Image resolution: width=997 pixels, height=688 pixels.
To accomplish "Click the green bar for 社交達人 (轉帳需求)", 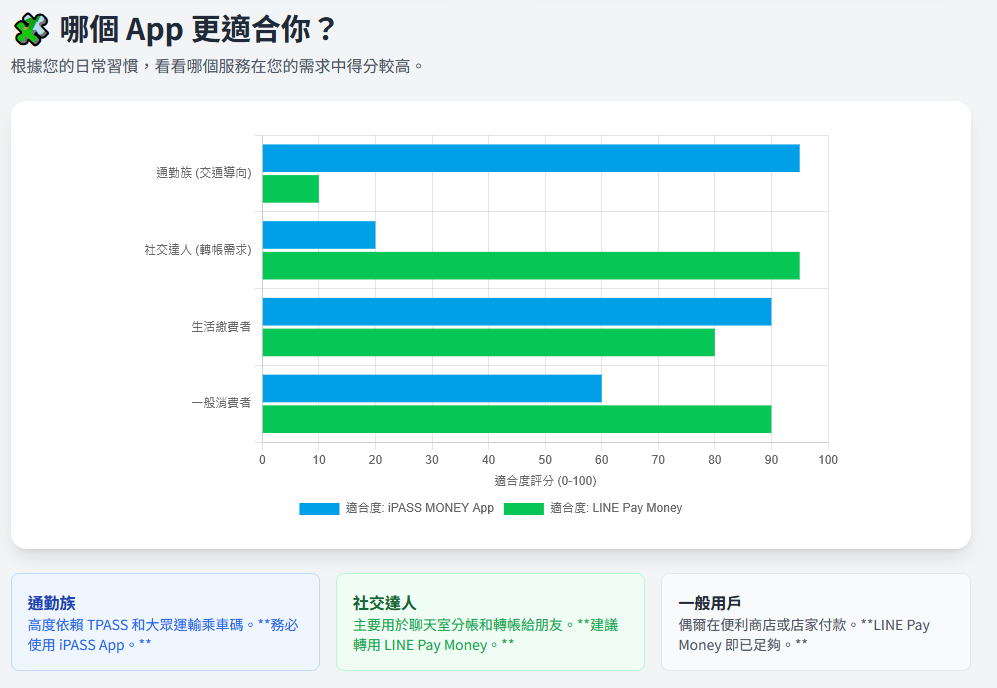I will coord(530,267).
